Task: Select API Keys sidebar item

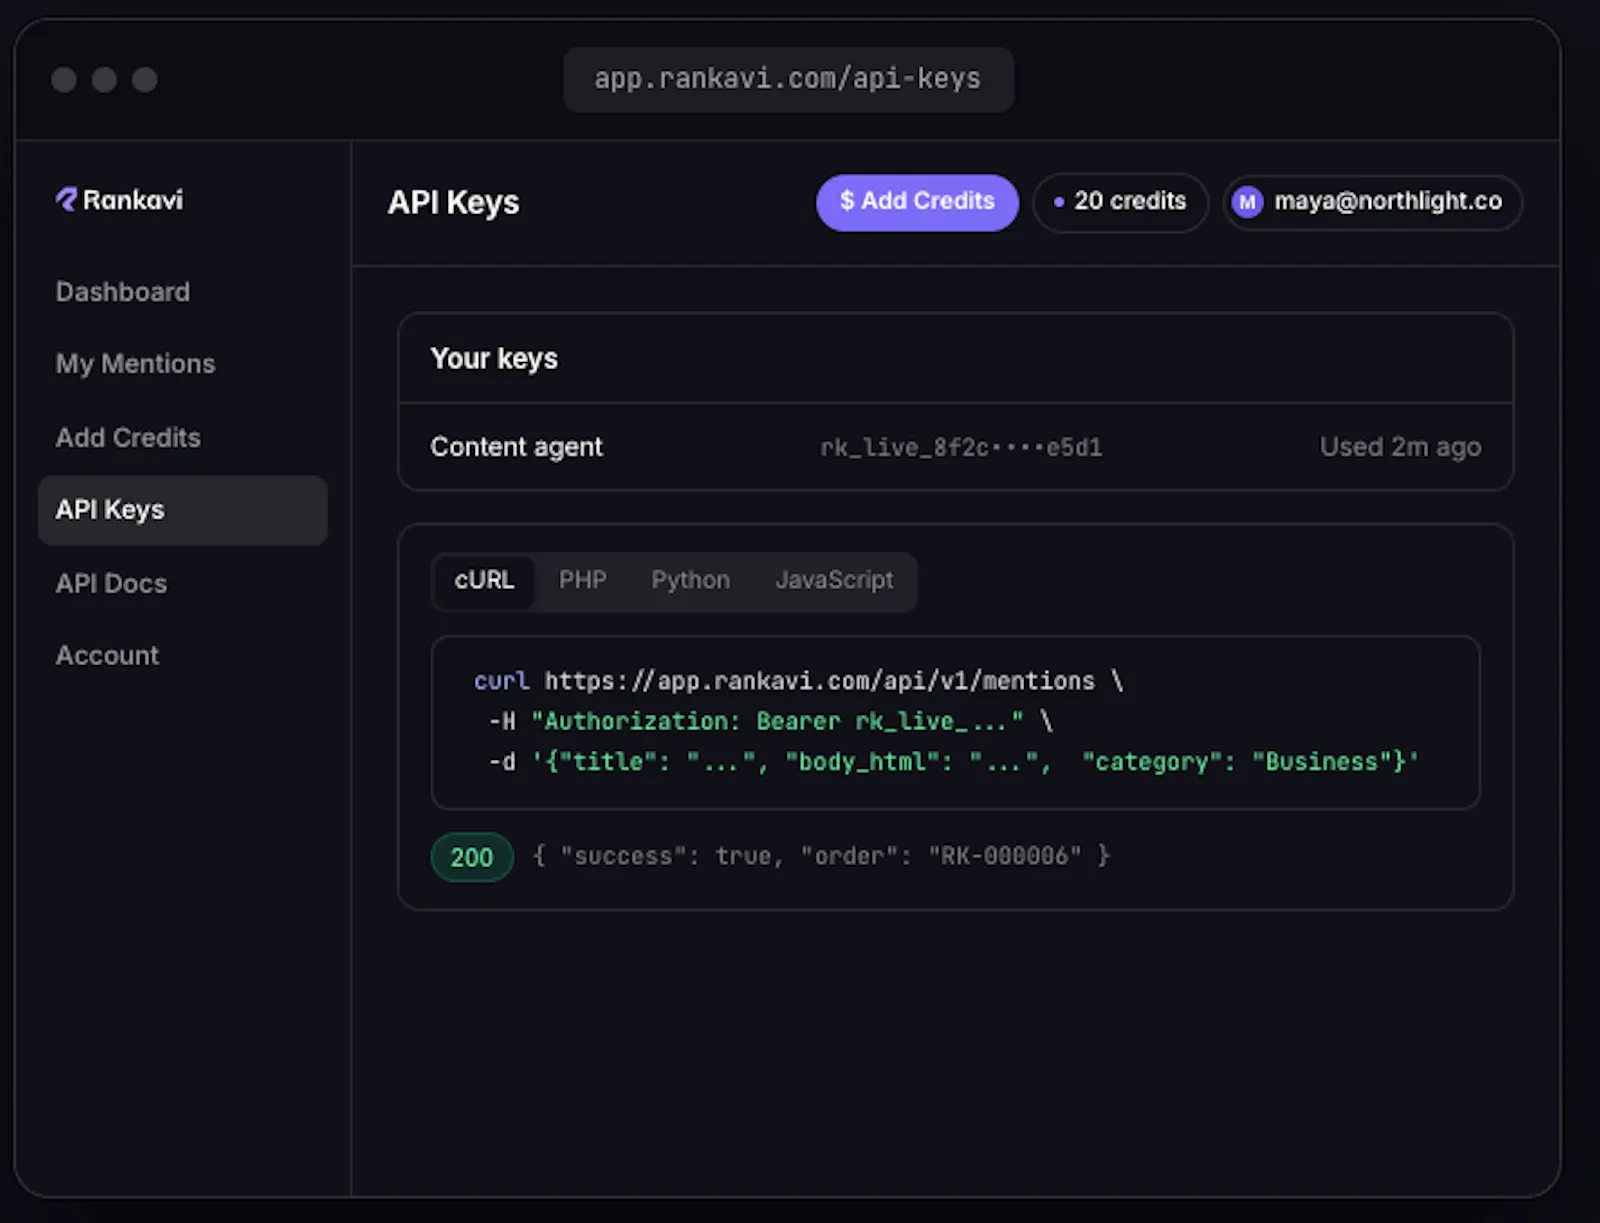Action: click(x=183, y=510)
